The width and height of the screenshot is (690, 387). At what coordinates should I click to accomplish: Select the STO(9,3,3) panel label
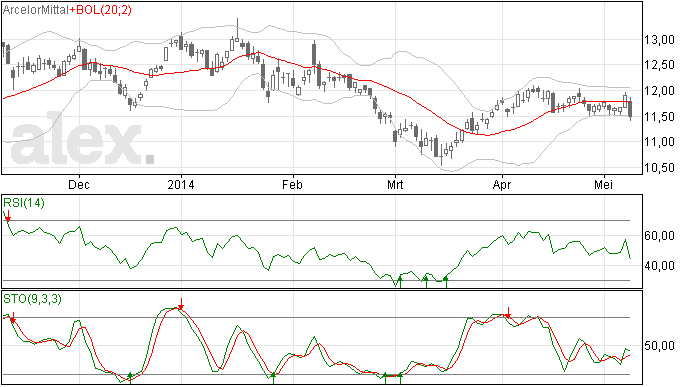tap(33, 299)
